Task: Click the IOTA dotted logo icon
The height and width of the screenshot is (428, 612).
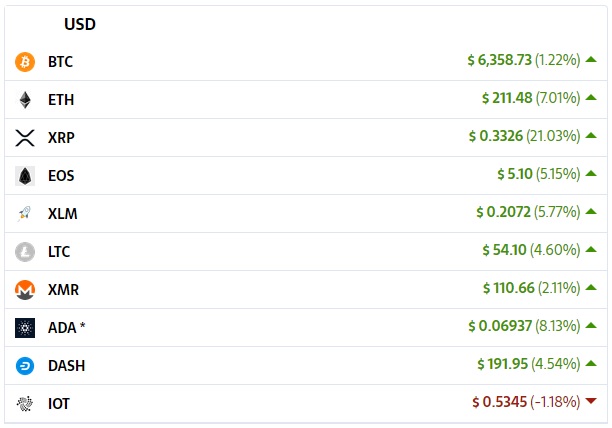Action: [x=25, y=404]
